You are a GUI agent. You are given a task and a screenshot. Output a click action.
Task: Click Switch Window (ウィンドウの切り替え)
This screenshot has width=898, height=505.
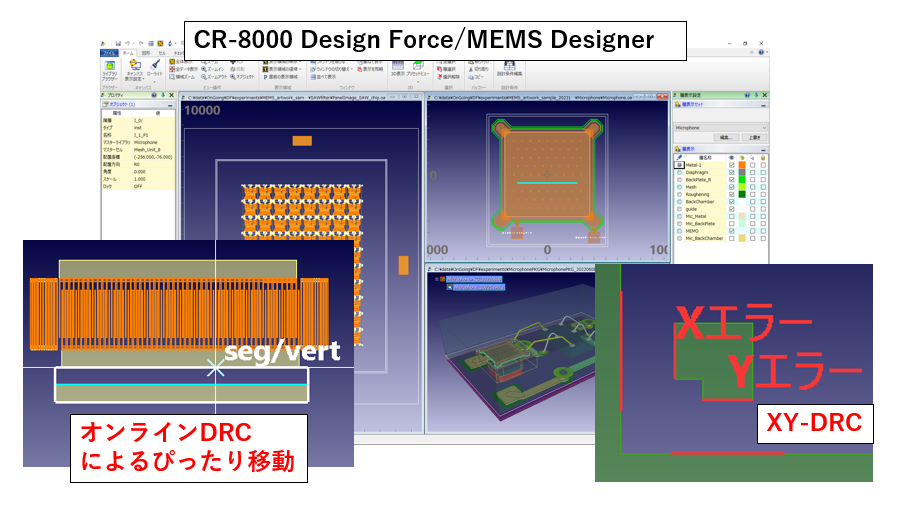[332, 69]
